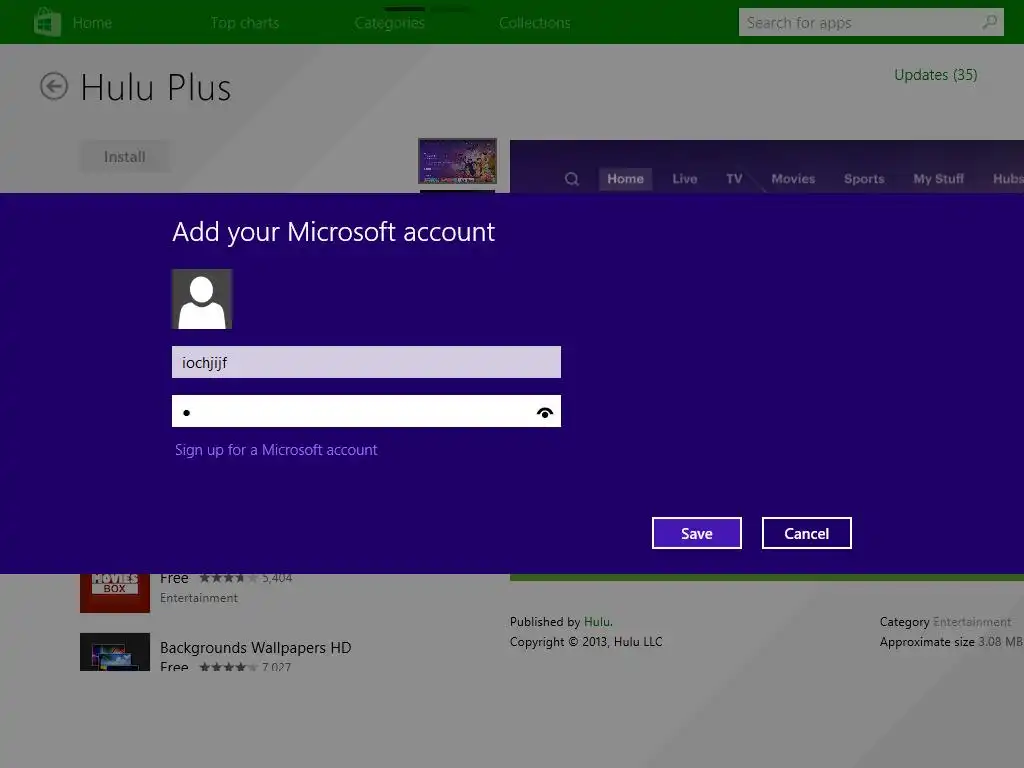Screen dimensions: 1024x768
Task: Open the Top charts tab
Action: 245,23
